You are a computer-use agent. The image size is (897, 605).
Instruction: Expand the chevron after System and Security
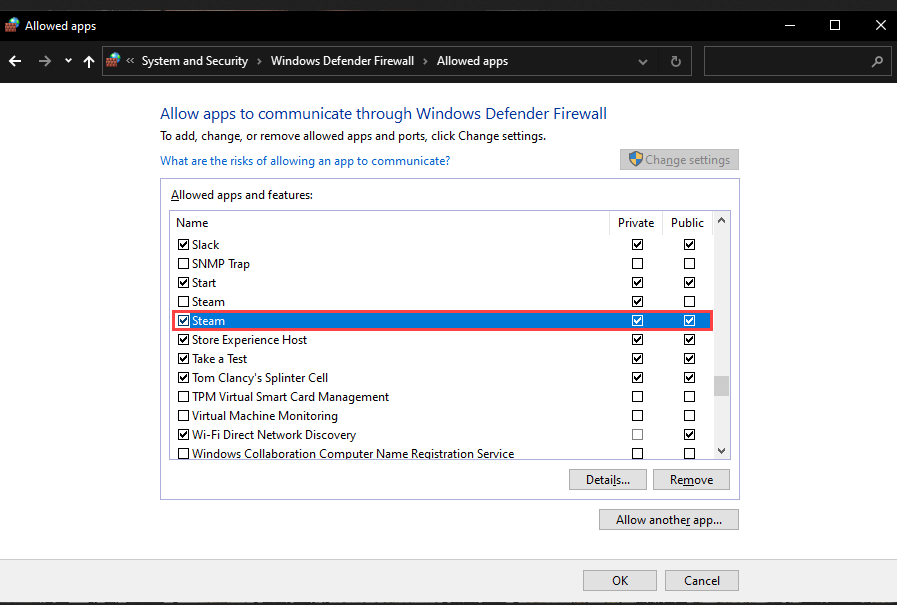click(x=259, y=62)
